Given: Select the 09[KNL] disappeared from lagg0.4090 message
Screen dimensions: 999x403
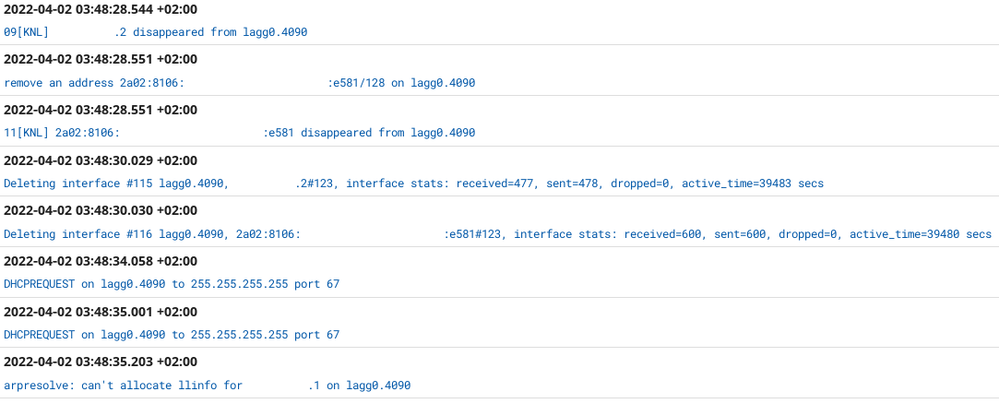Looking at the screenshot, I should click(x=155, y=32).
